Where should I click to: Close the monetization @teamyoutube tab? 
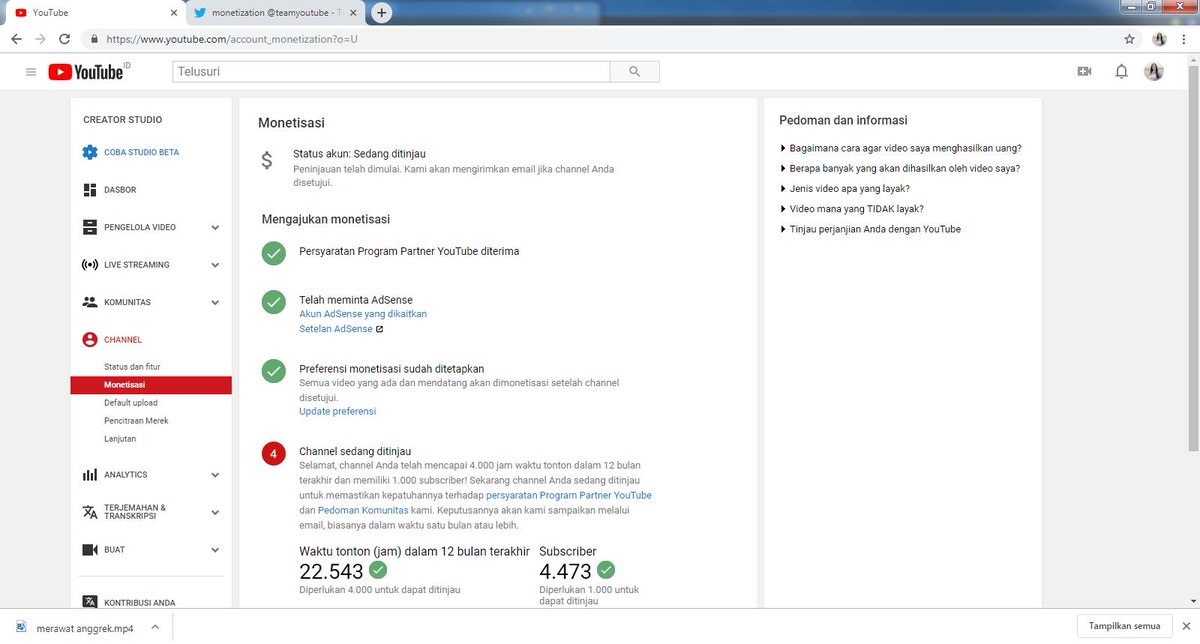pyautogui.click(x=353, y=13)
